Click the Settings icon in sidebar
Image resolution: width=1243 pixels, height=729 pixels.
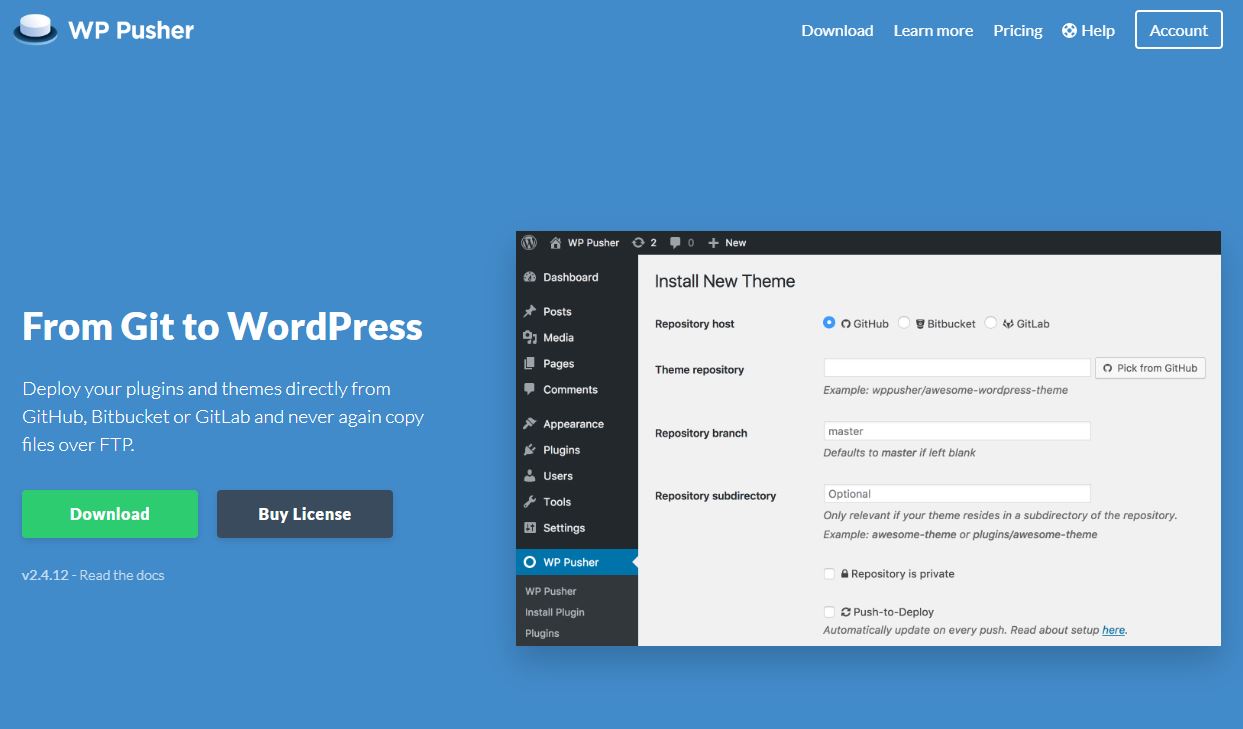pos(530,528)
